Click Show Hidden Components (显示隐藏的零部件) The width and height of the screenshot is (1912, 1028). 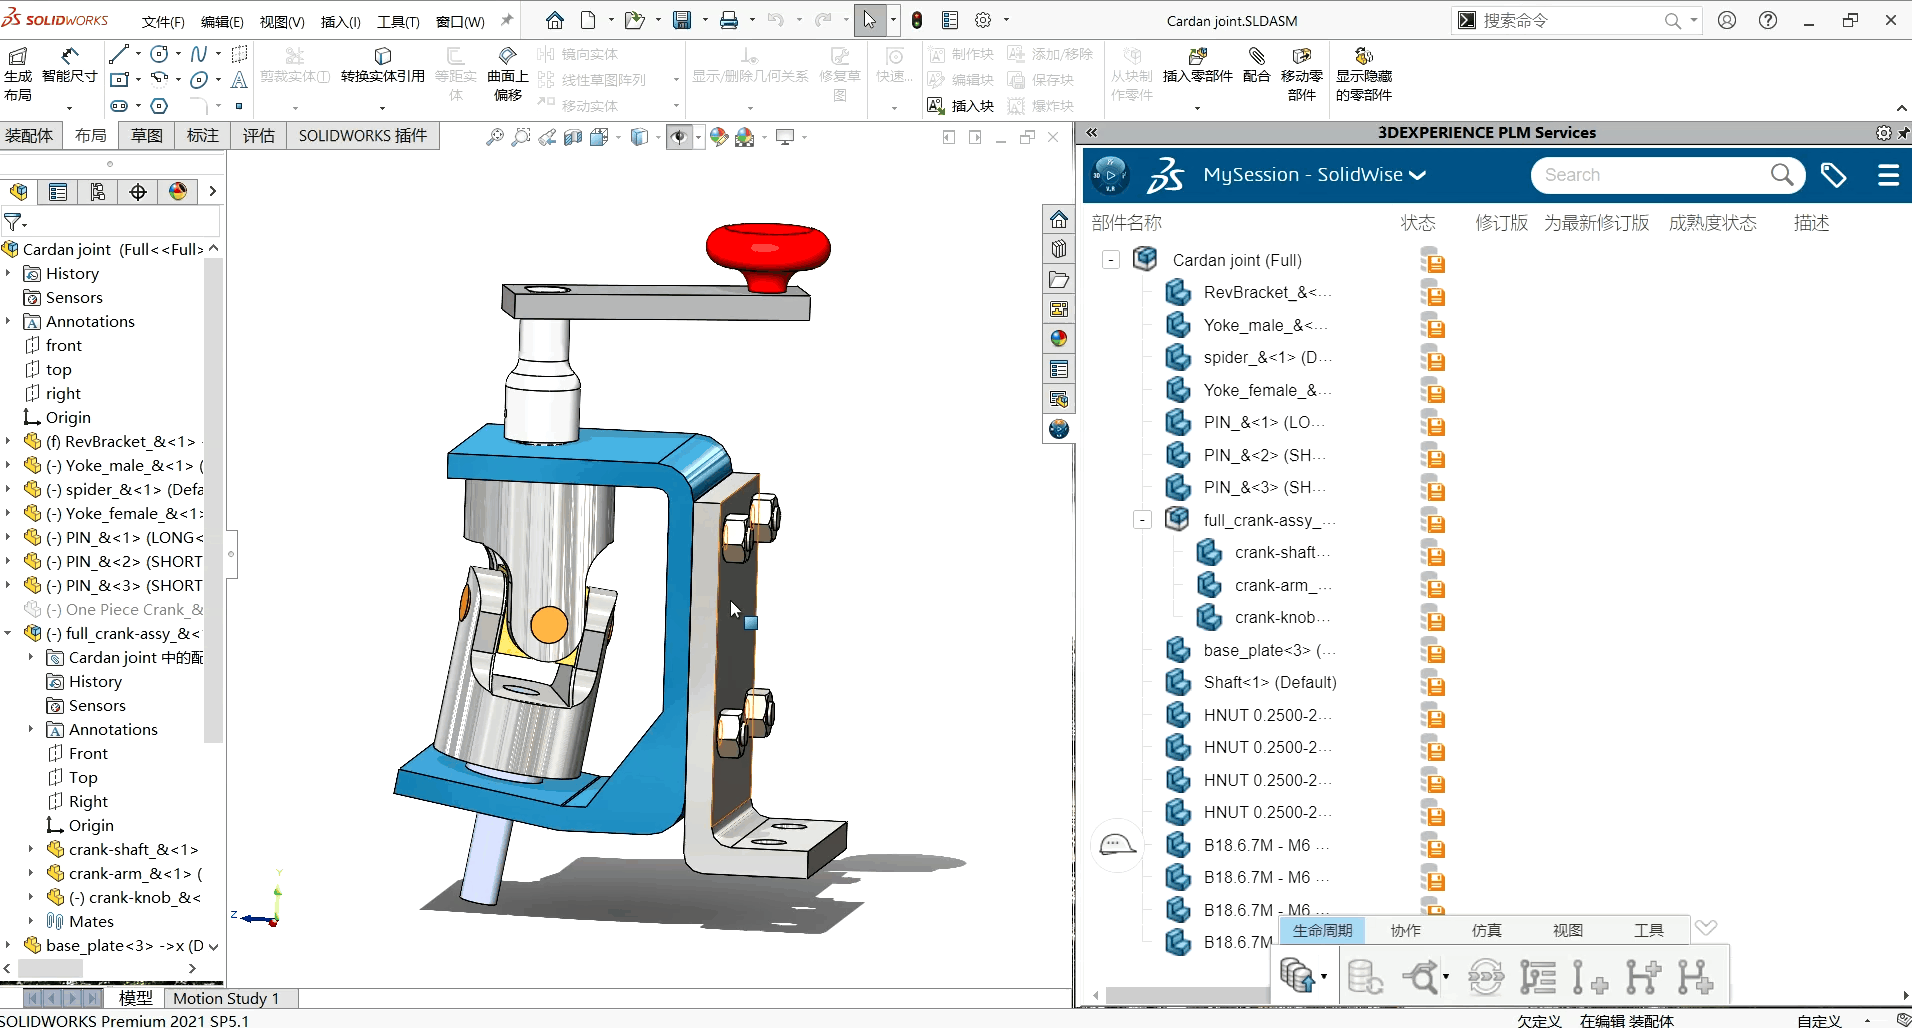(x=1364, y=74)
